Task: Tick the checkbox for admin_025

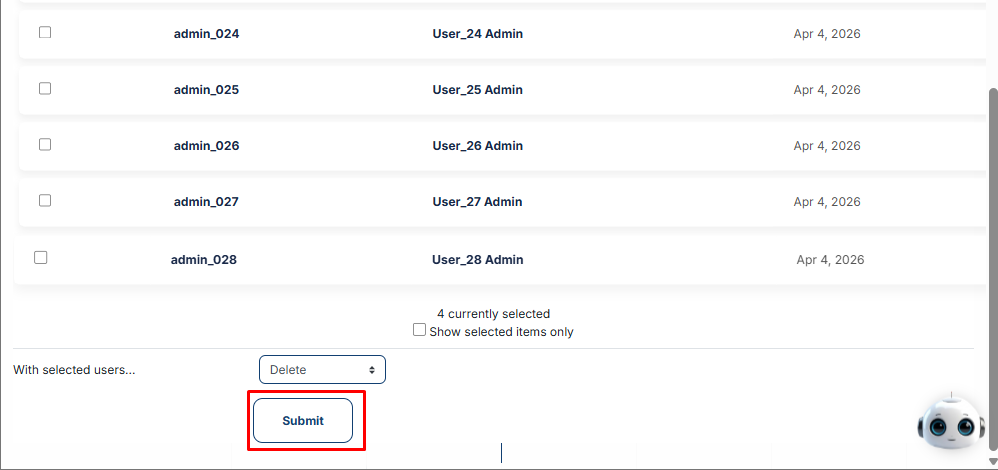Action: (x=45, y=89)
